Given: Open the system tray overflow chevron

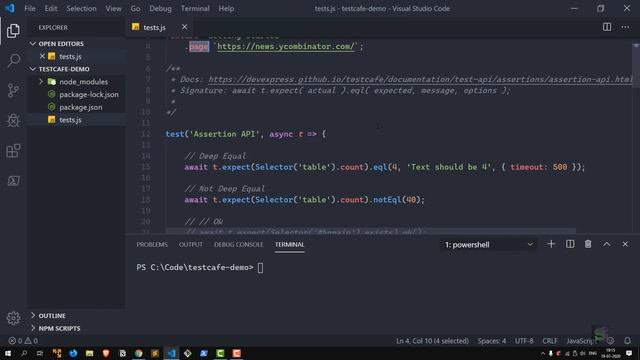Looking at the screenshot, I should click(542, 353).
